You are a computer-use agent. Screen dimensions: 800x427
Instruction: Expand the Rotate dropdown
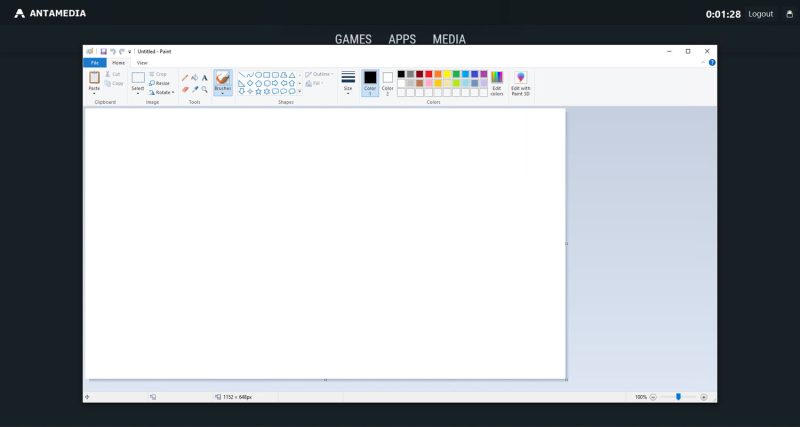[173, 92]
